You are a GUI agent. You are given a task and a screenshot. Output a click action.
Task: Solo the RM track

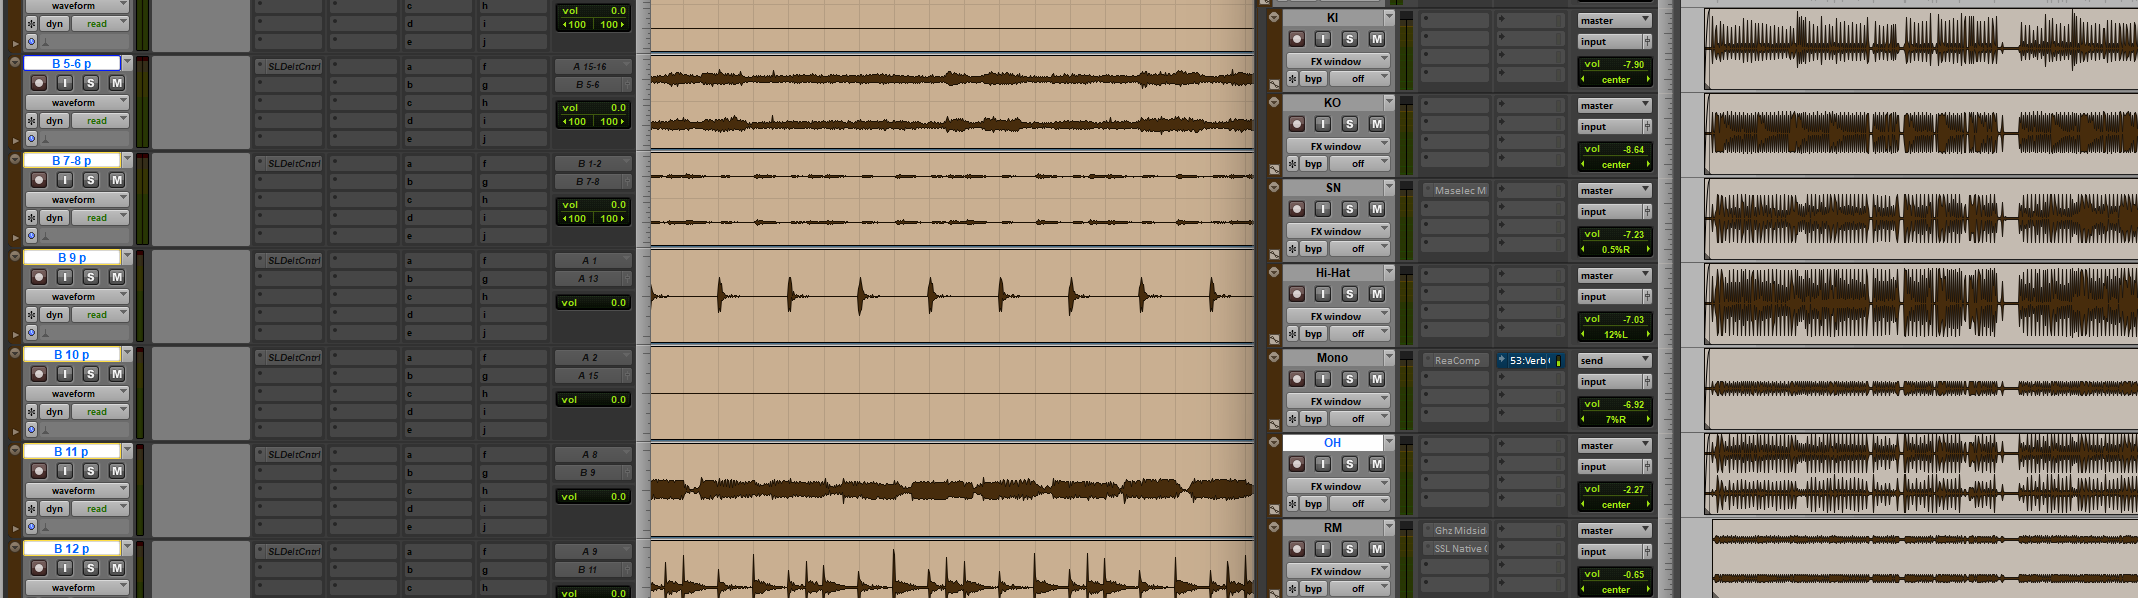1350,549
